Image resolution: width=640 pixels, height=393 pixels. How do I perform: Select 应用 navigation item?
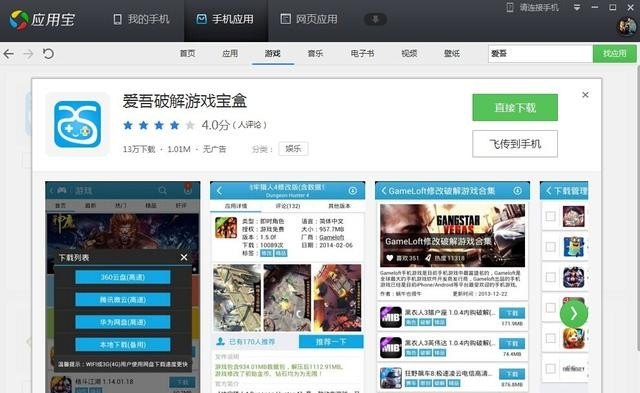230,53
